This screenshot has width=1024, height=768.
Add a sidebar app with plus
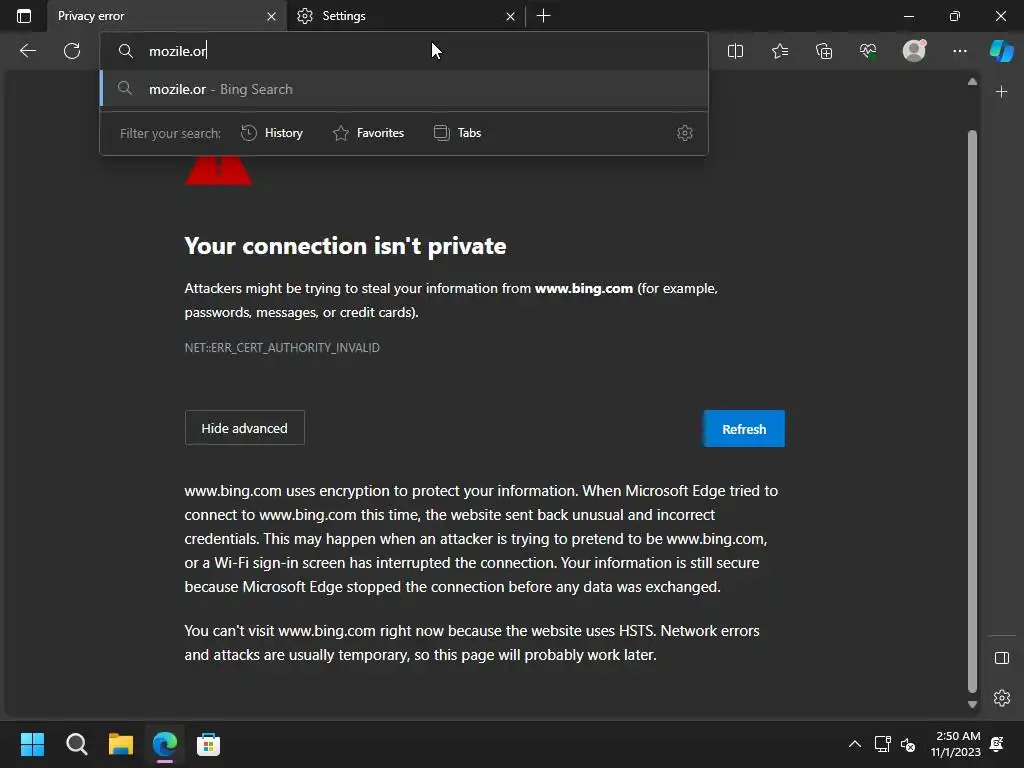pos(1001,92)
